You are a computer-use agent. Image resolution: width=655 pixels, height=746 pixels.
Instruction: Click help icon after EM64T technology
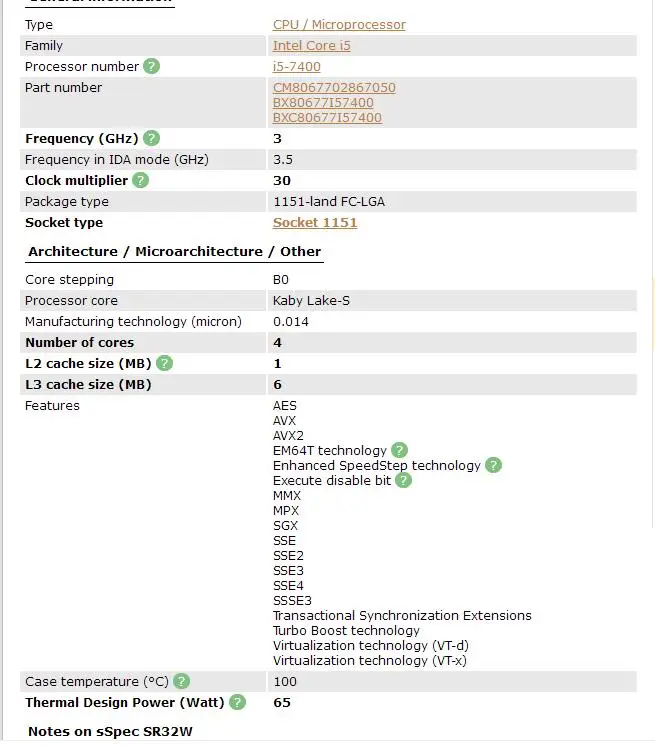point(399,450)
